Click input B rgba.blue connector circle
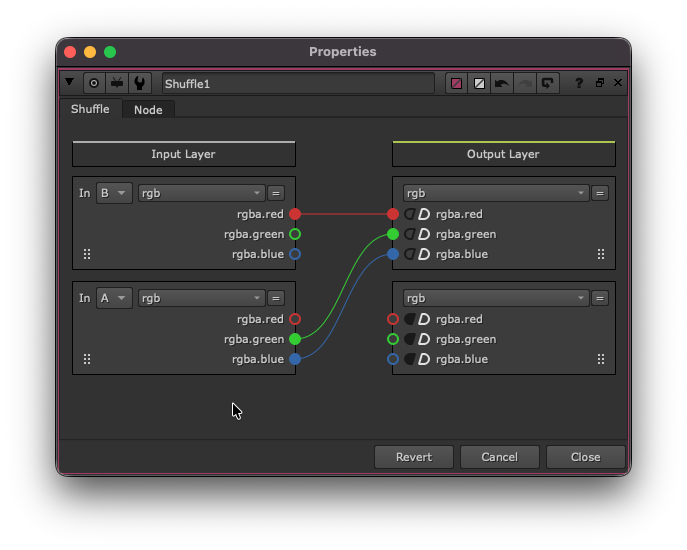 coord(295,254)
